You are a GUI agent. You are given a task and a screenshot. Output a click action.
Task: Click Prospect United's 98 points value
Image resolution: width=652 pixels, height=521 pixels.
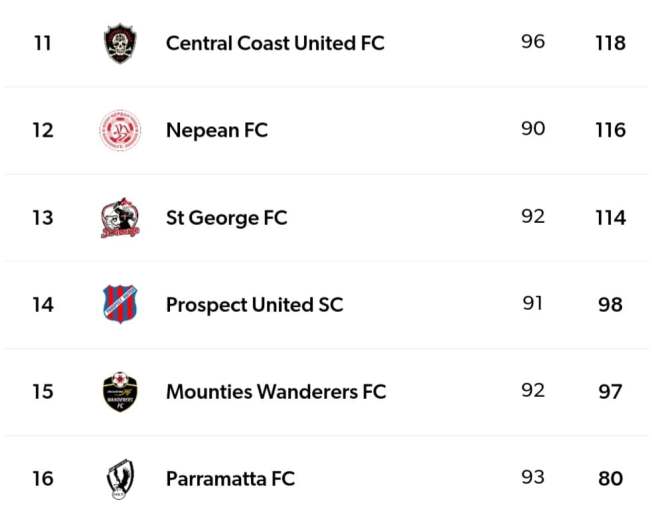pos(610,304)
